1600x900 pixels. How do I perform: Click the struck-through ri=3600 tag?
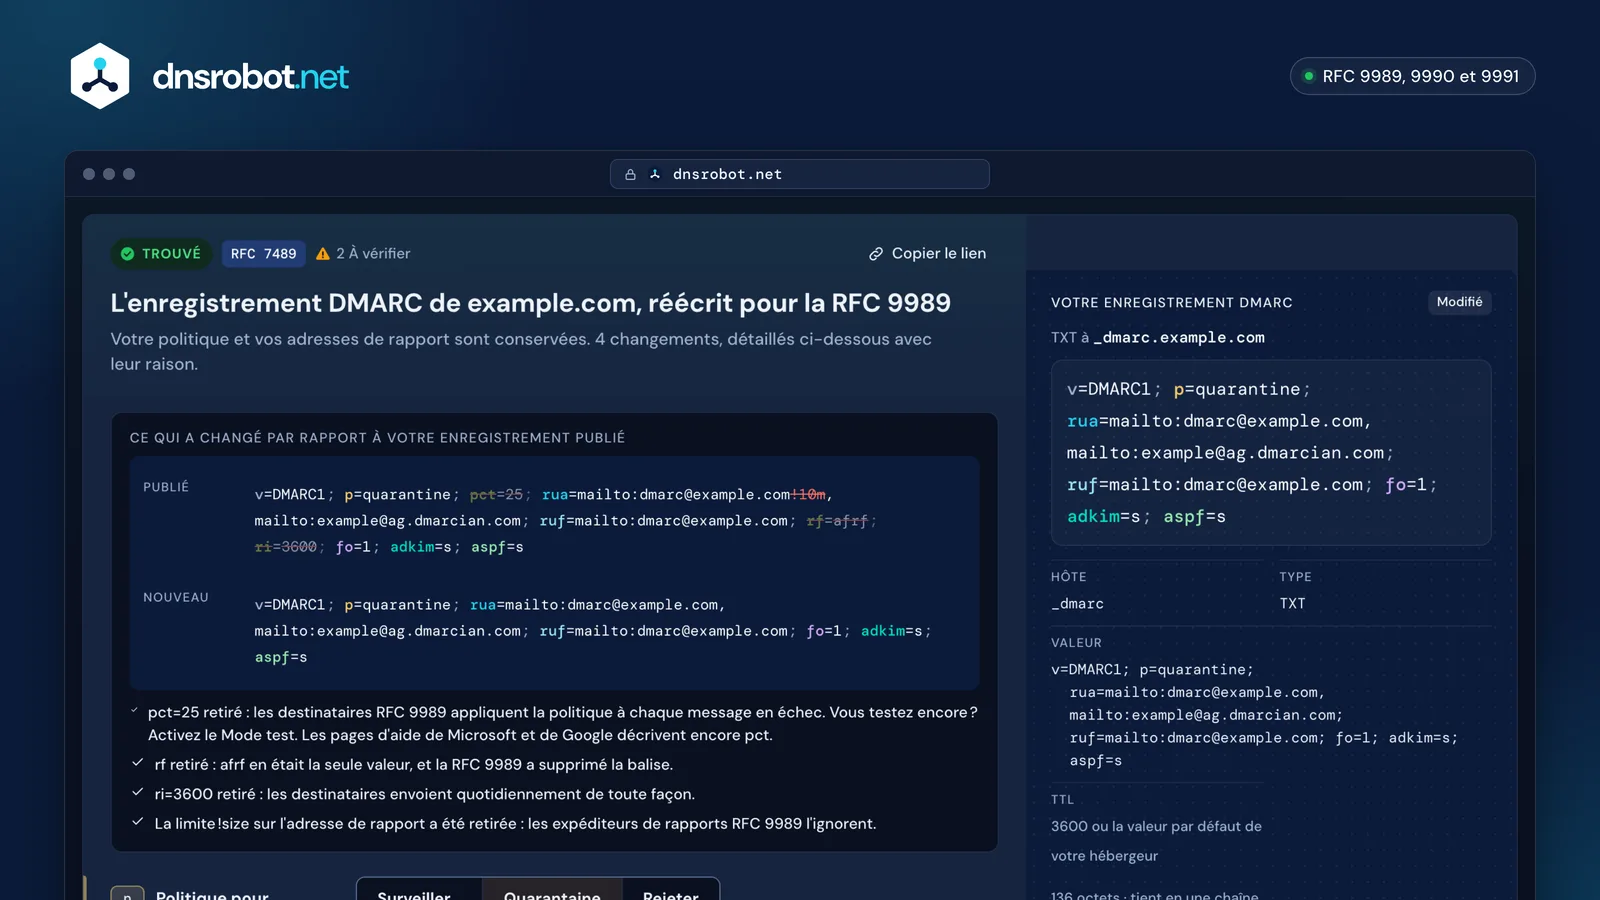[x=285, y=547]
